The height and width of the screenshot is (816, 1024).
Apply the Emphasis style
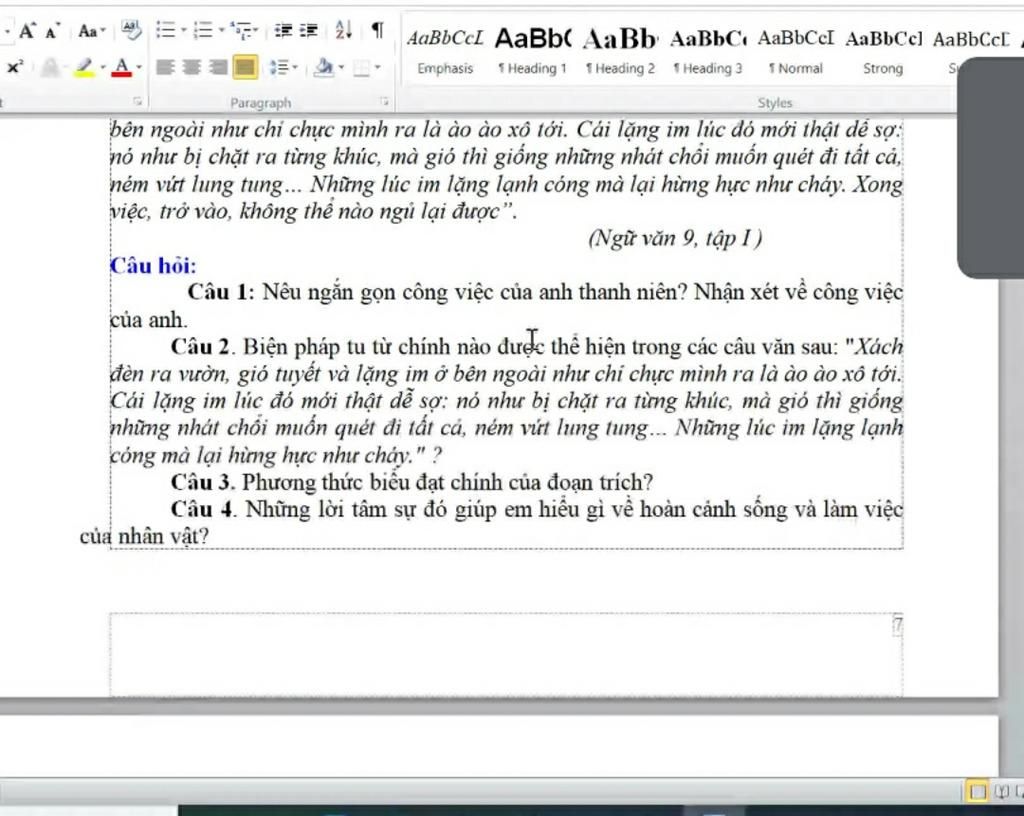point(445,52)
